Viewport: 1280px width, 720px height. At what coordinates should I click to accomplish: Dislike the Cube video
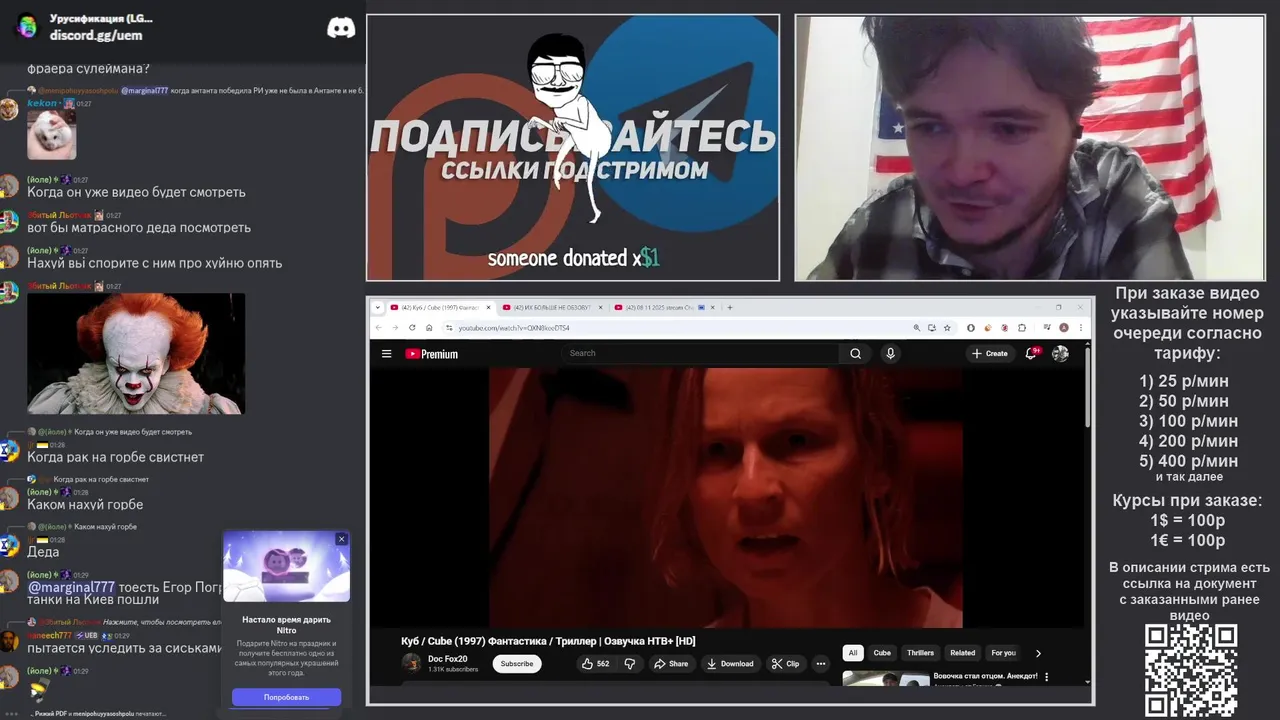tap(630, 663)
